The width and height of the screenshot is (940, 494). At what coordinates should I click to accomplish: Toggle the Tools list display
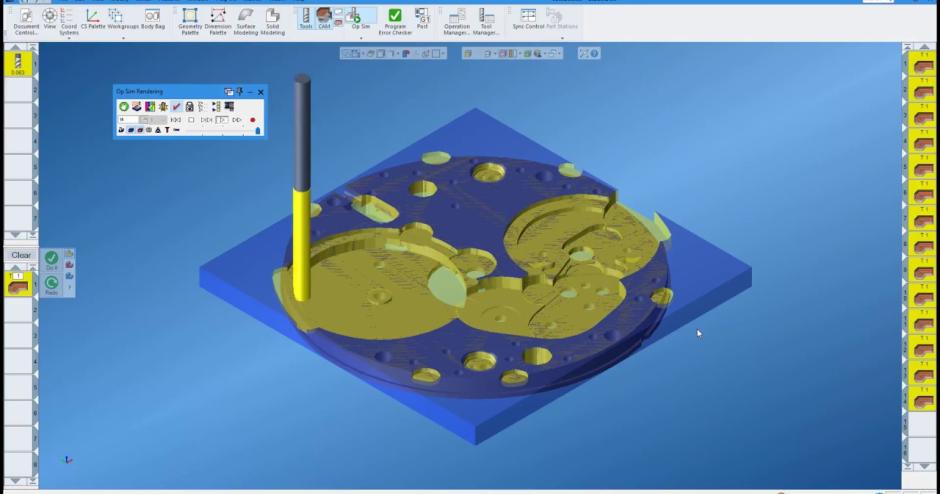(x=305, y=17)
